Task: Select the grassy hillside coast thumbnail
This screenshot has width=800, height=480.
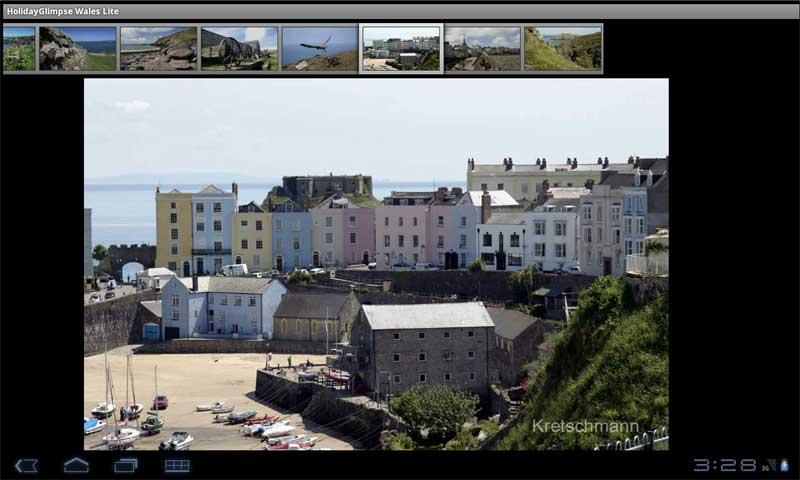Action: [563, 48]
